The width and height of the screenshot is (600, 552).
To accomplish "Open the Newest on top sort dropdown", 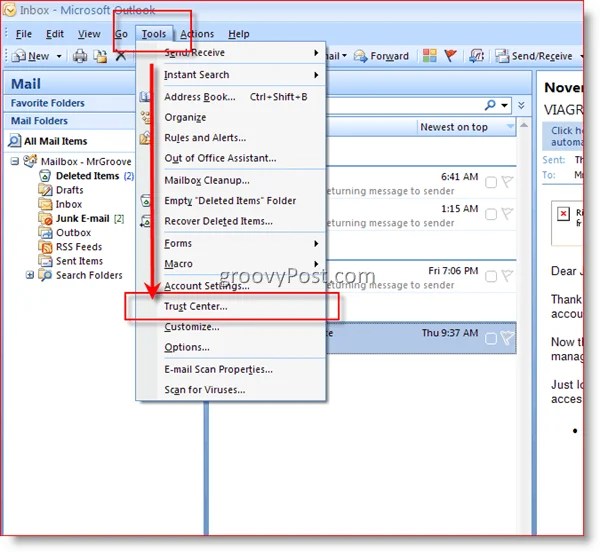I will click(466, 127).
